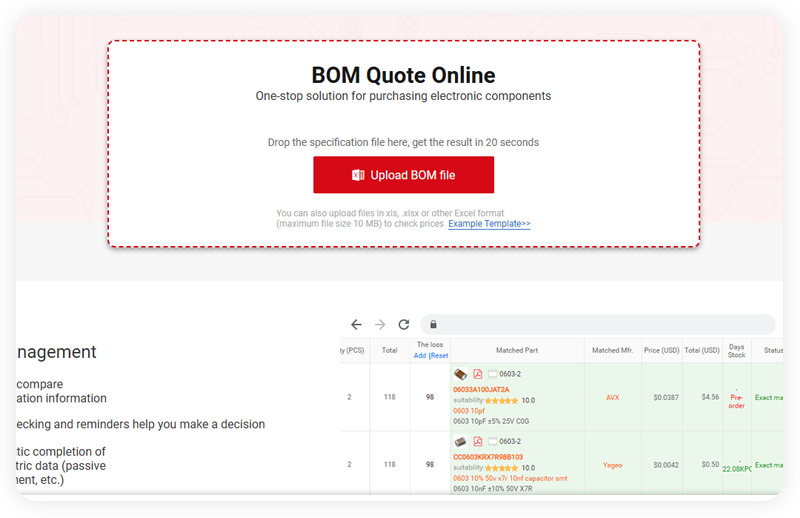Viewport: 800px width, 518px height.
Task: Click footprint icon beside first 0603-2
Action: click(x=493, y=374)
